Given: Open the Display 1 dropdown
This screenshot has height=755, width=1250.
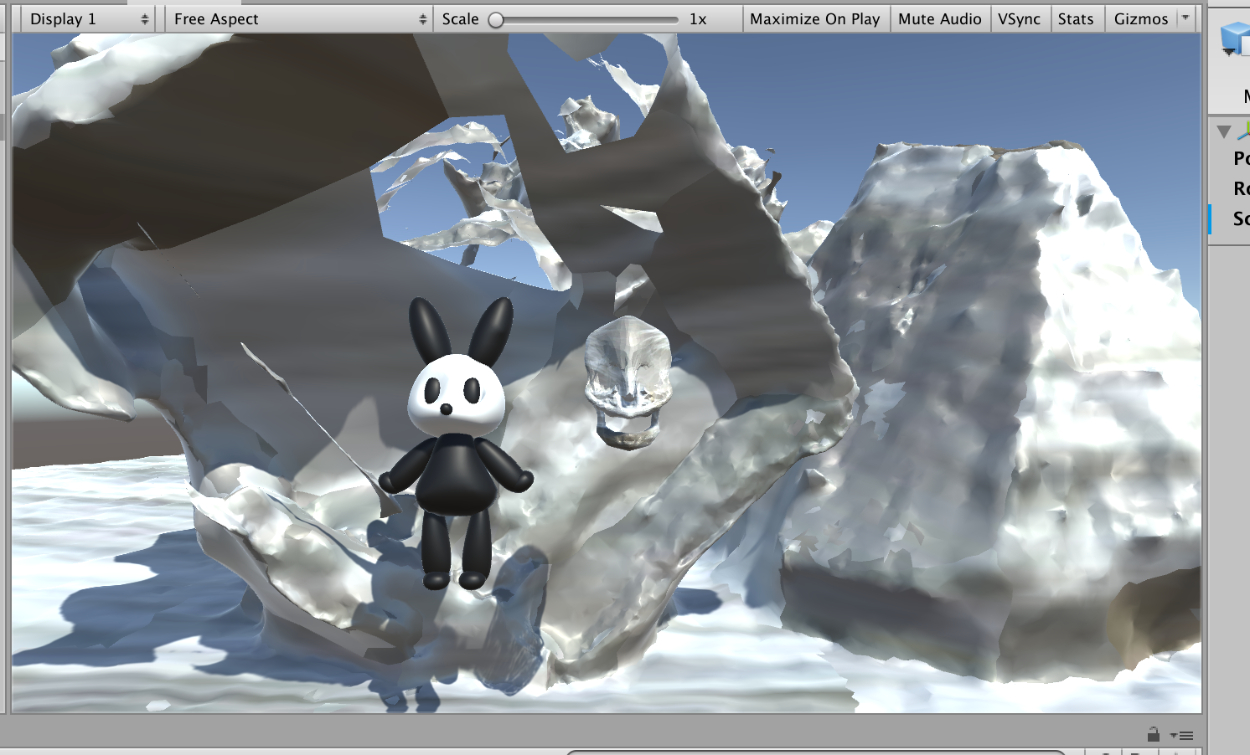Looking at the screenshot, I should click(87, 19).
